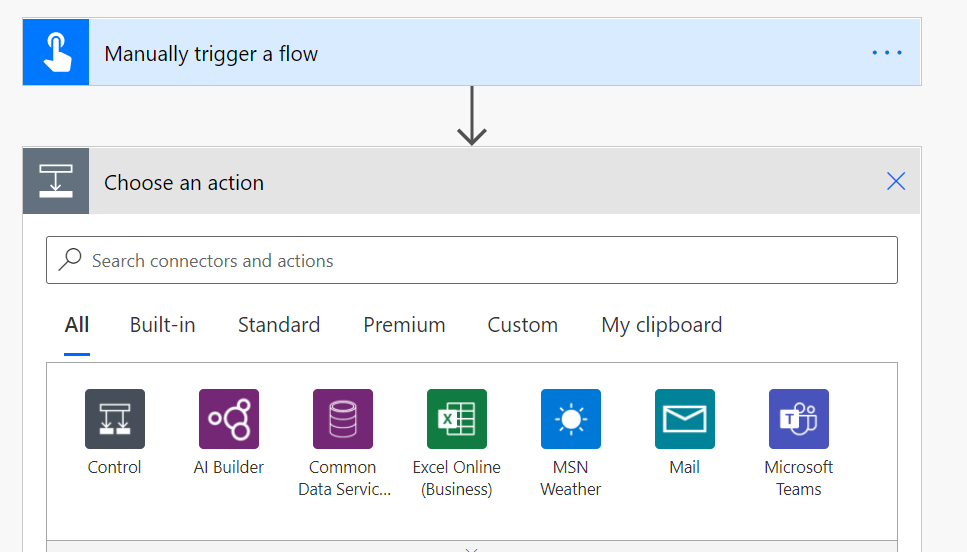Screen dimensions: 967x552
Task: Show Standard connectors tab
Action: [x=279, y=325]
